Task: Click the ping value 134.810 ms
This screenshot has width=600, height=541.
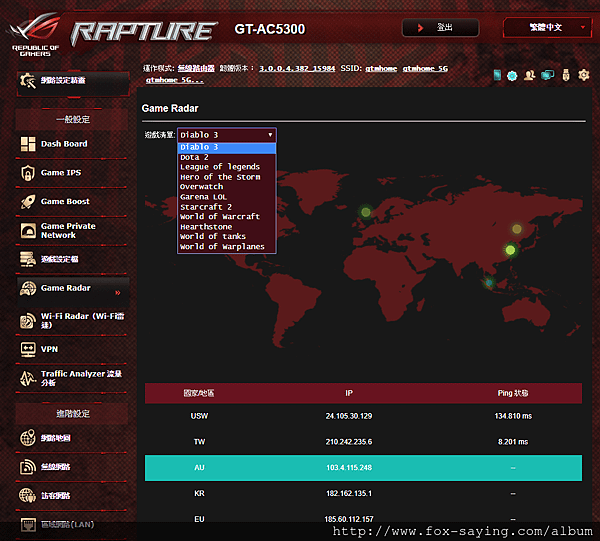Action: (513, 416)
